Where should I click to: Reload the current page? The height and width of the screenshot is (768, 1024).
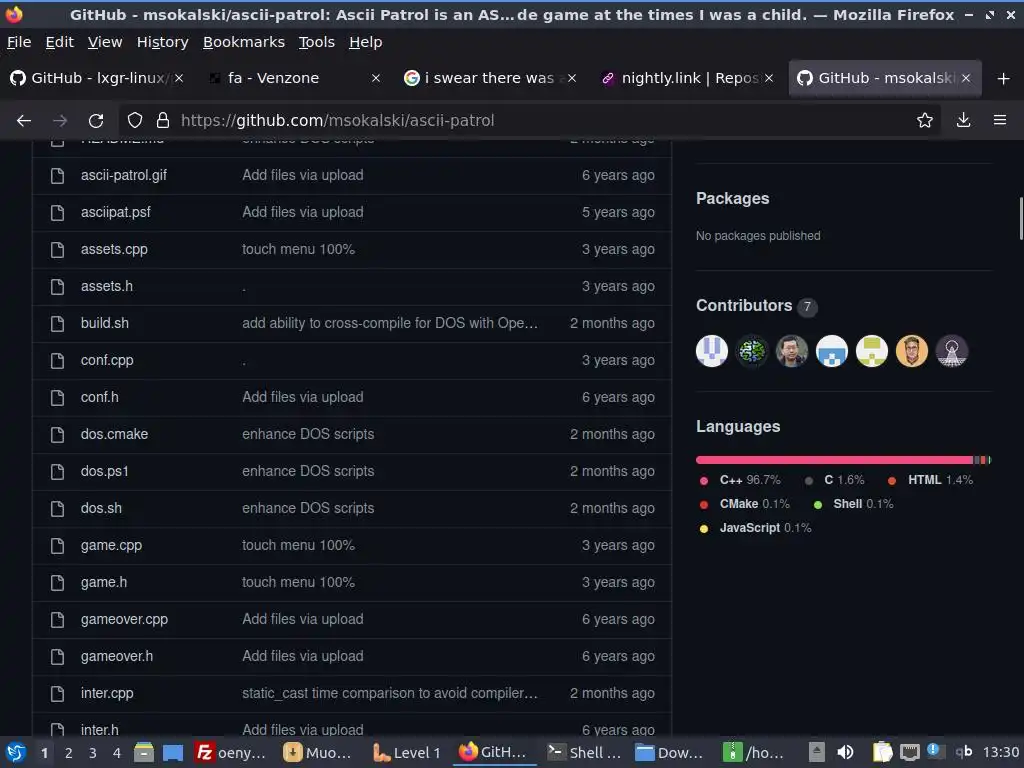pyautogui.click(x=96, y=120)
